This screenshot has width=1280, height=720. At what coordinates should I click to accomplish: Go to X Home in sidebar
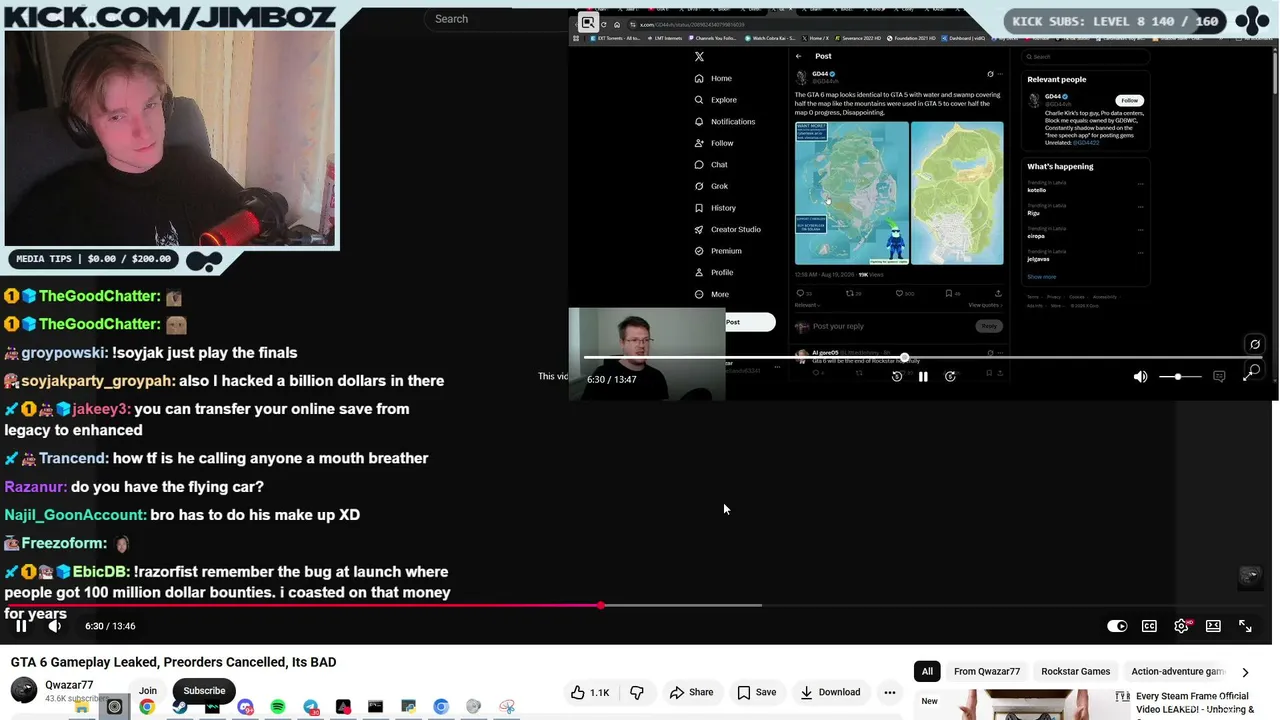click(x=713, y=78)
